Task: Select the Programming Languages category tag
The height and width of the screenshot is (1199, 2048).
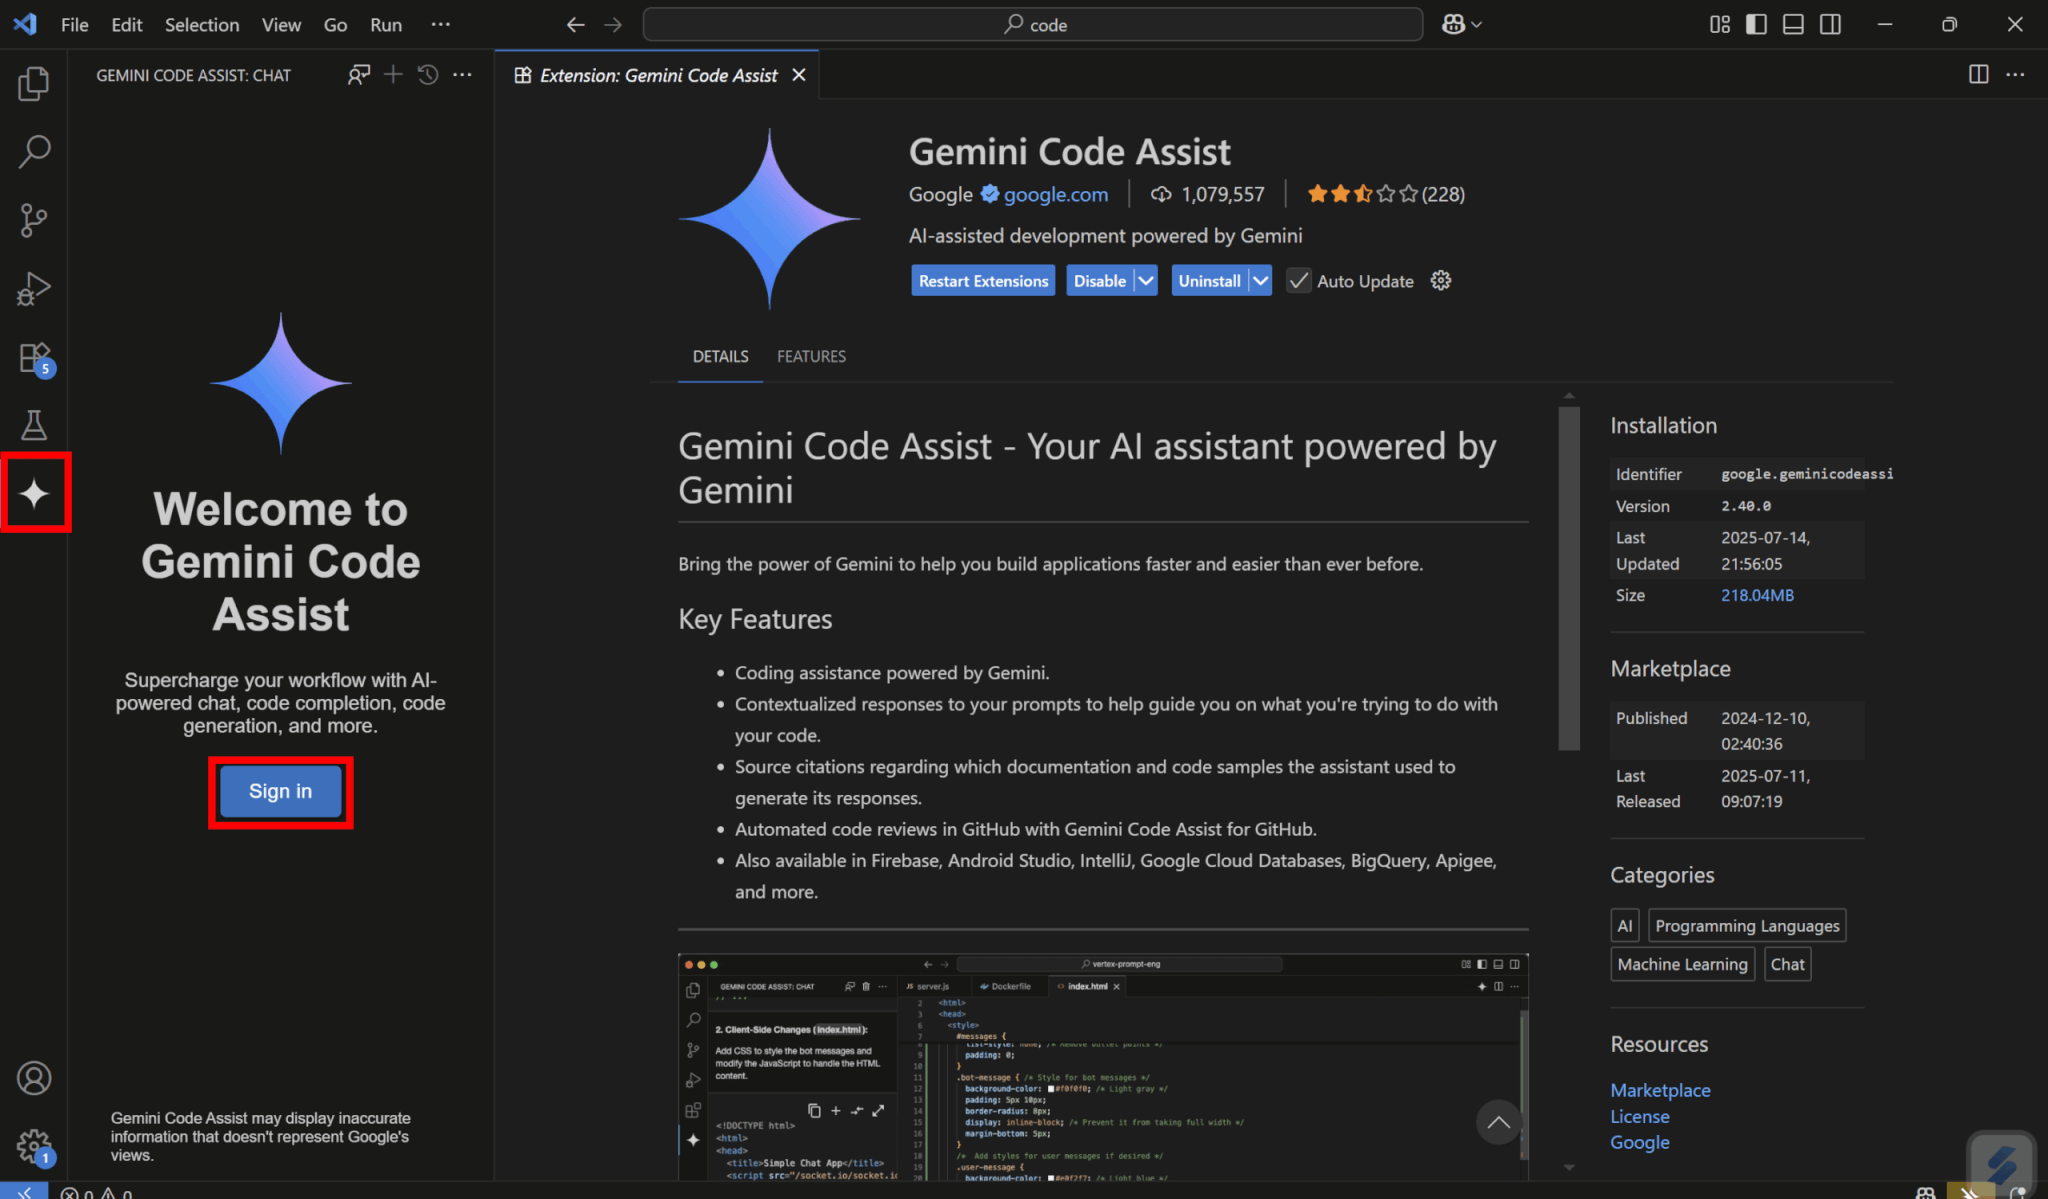Action: pyautogui.click(x=1747, y=926)
